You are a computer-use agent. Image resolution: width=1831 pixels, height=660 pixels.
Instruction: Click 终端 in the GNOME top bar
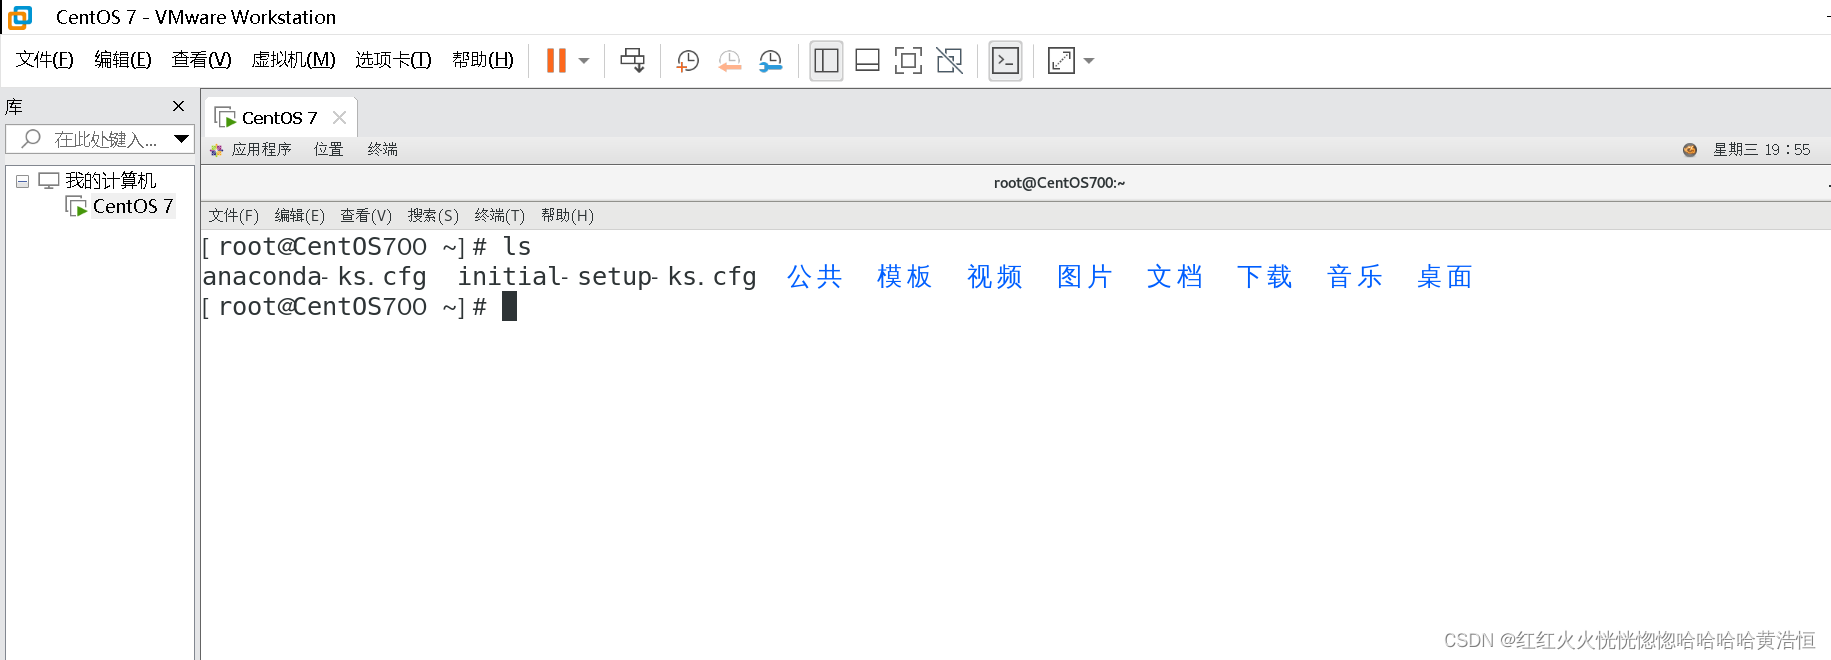(x=382, y=149)
